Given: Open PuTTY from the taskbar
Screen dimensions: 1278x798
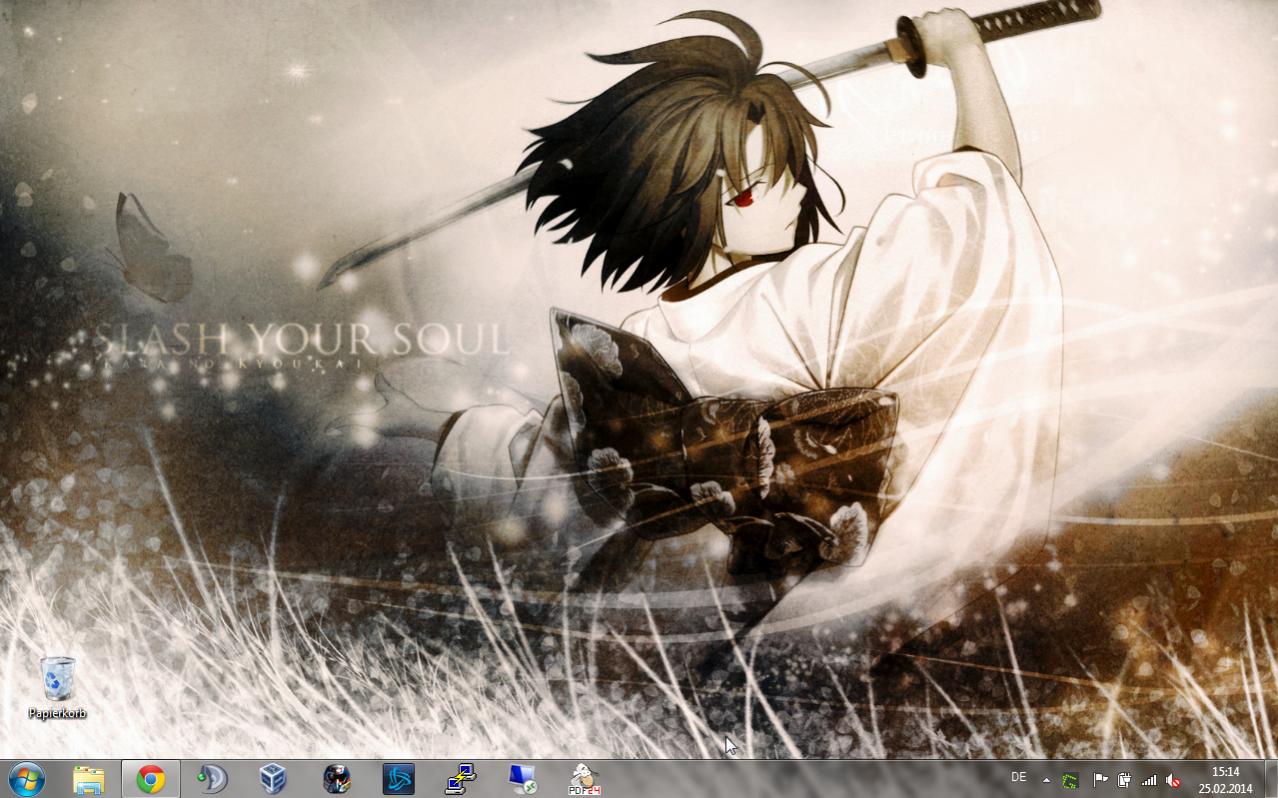Looking at the screenshot, I should pyautogui.click(x=460, y=779).
